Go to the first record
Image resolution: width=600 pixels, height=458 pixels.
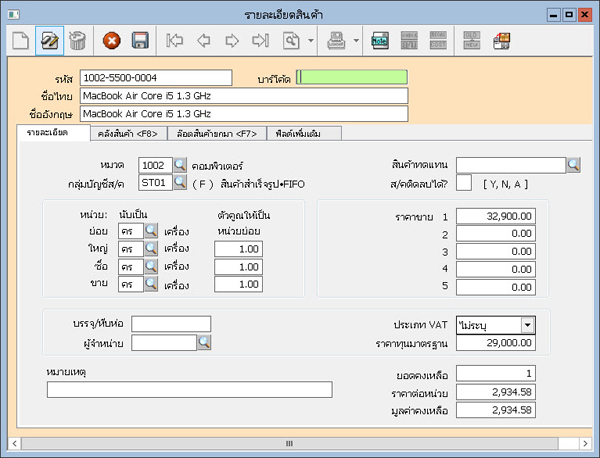tap(174, 41)
